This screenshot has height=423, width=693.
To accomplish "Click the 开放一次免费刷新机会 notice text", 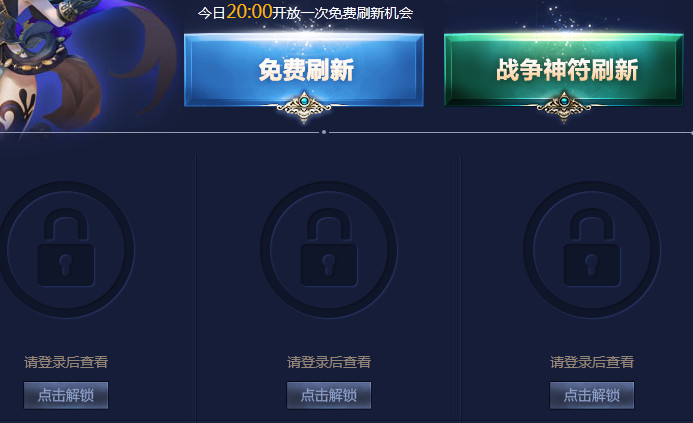I will [x=343, y=13].
